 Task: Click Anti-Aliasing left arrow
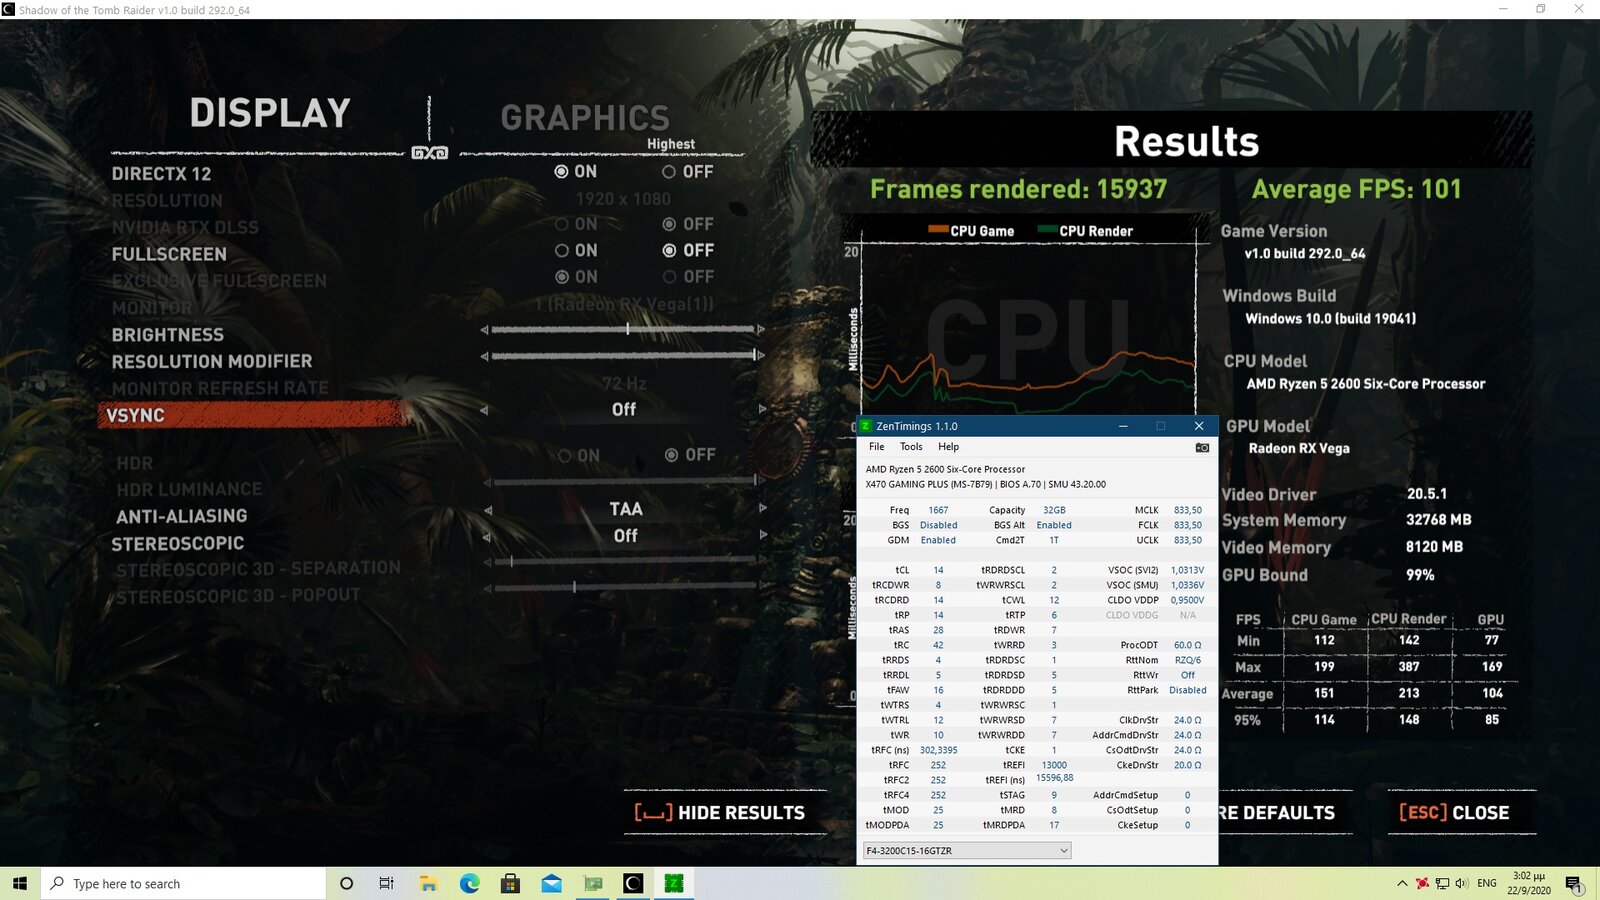pos(488,510)
